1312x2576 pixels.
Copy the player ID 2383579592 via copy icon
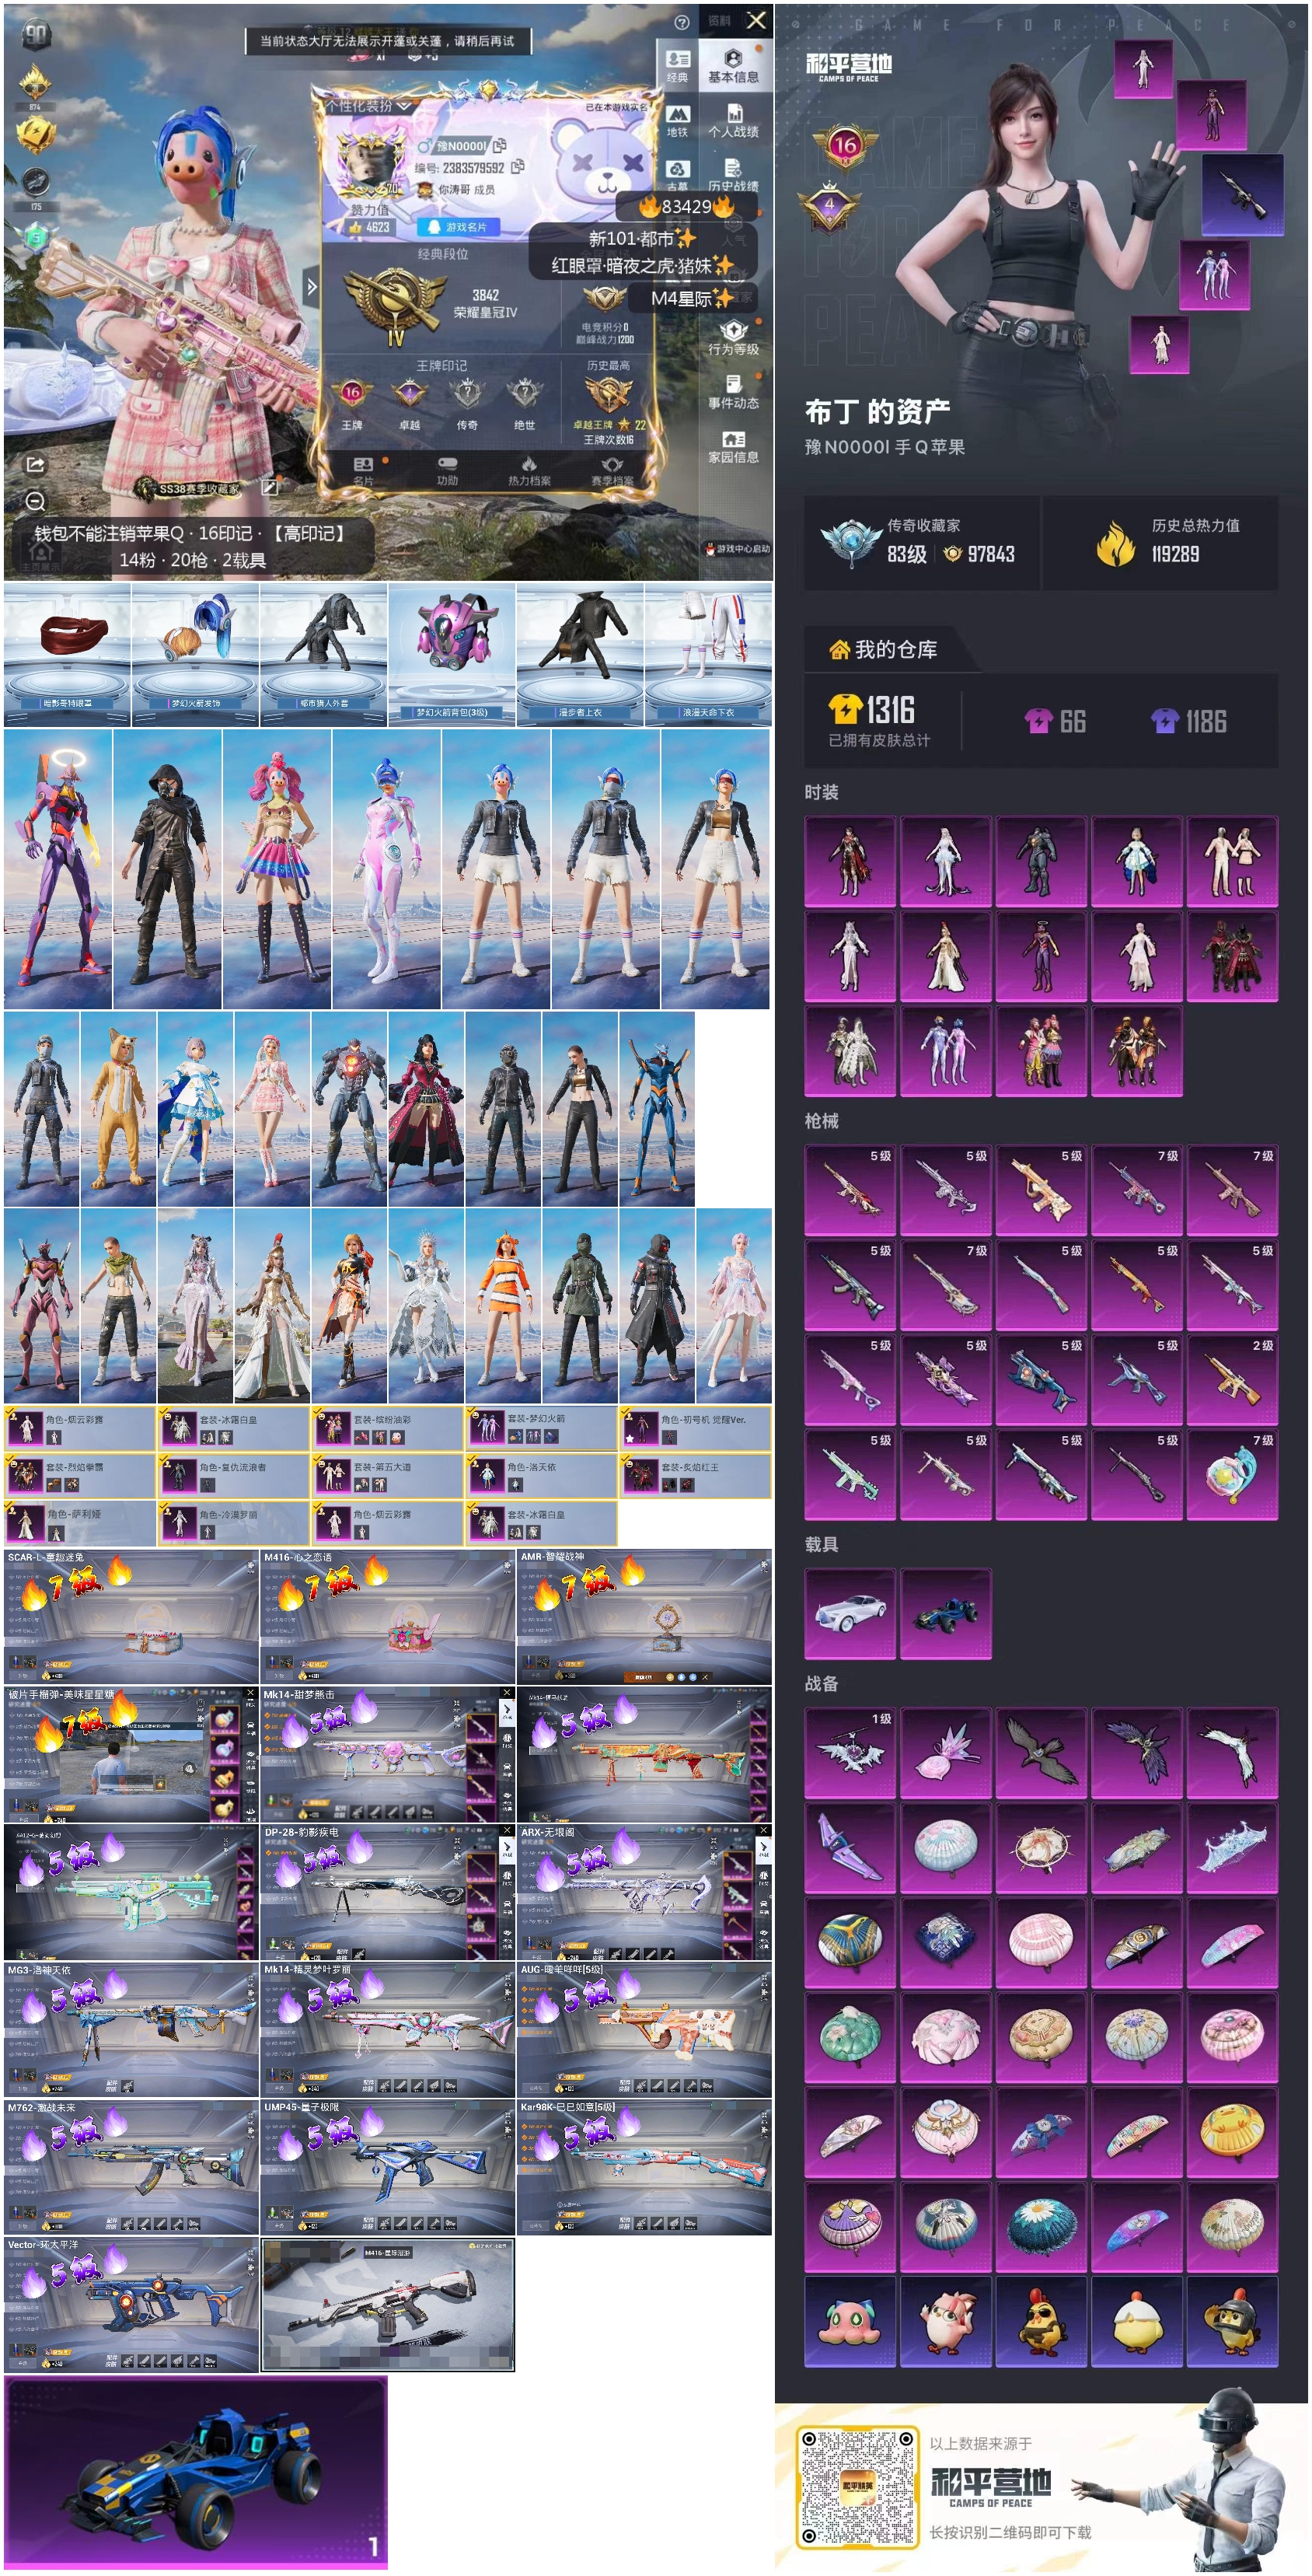pyautogui.click(x=518, y=166)
